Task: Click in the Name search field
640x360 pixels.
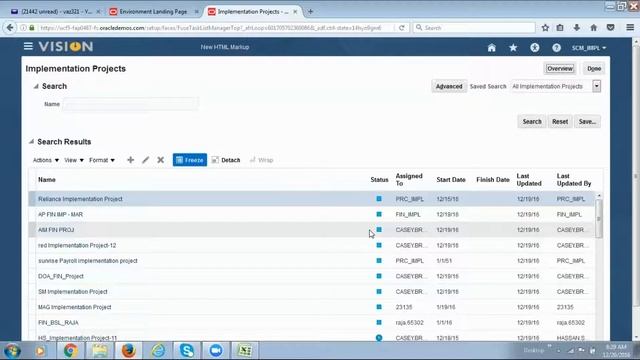Action: pos(131,104)
